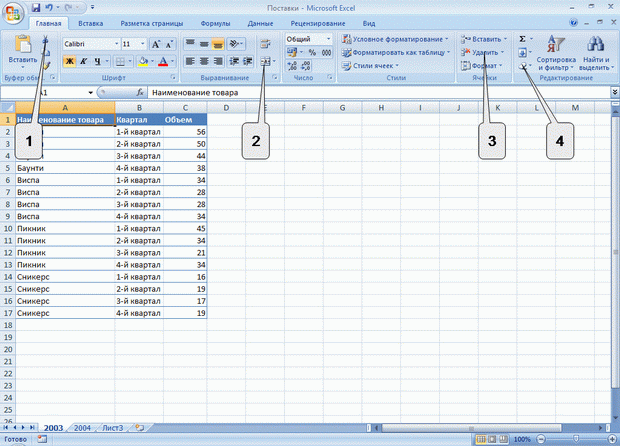Open the Name Box dropdown arrow

[91, 93]
